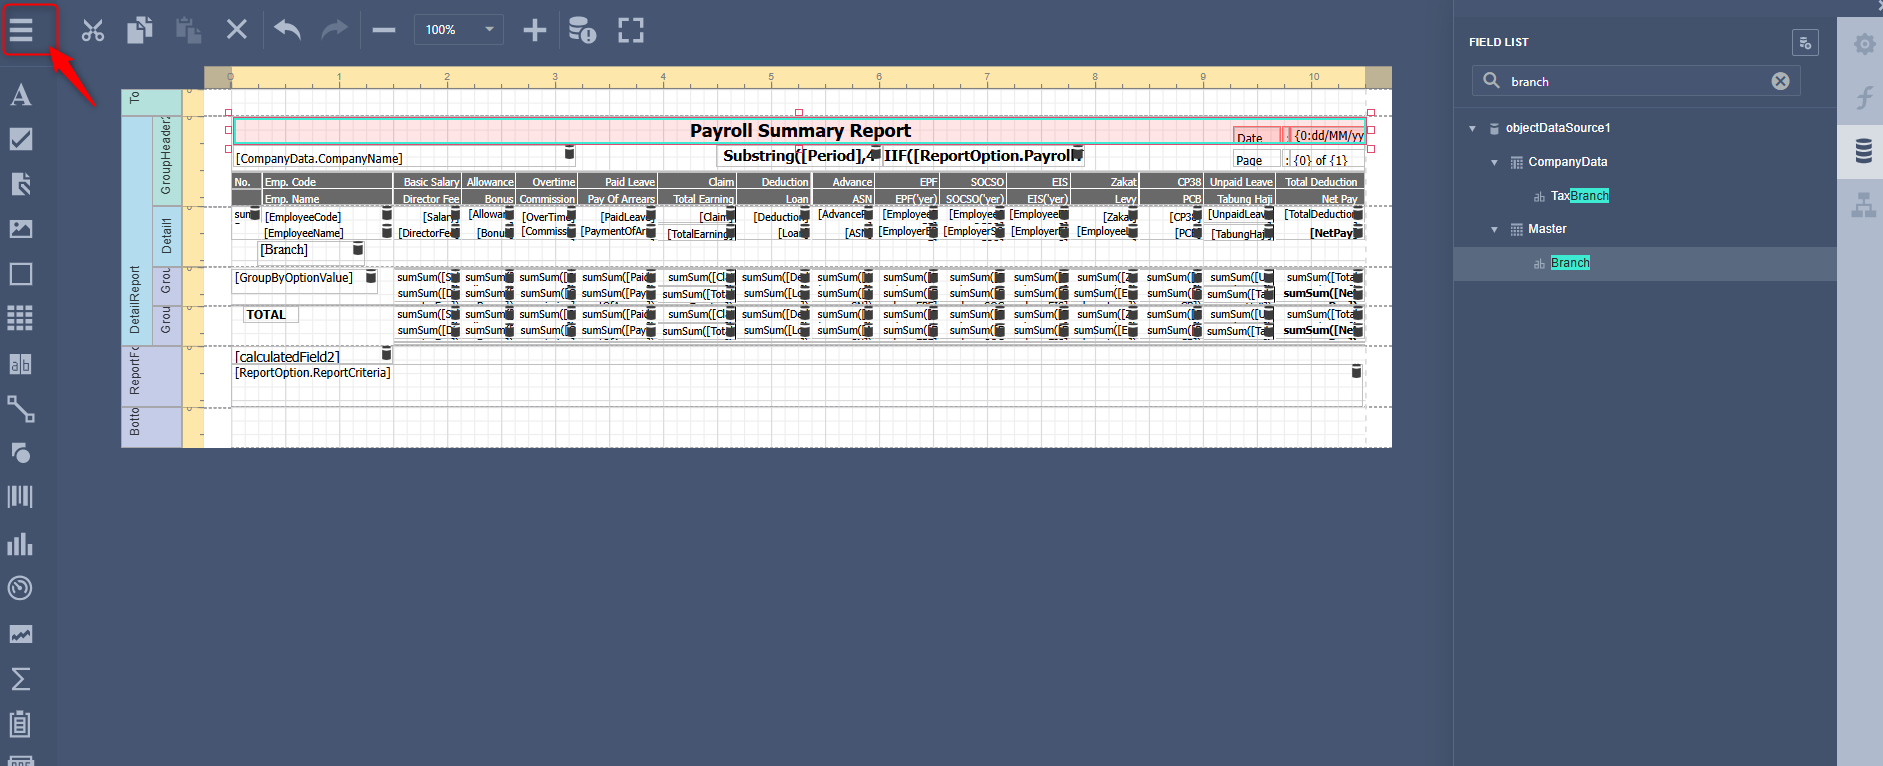The image size is (1883, 766).
Task: Collapse the objectDataSource1 node
Action: tap(1472, 128)
